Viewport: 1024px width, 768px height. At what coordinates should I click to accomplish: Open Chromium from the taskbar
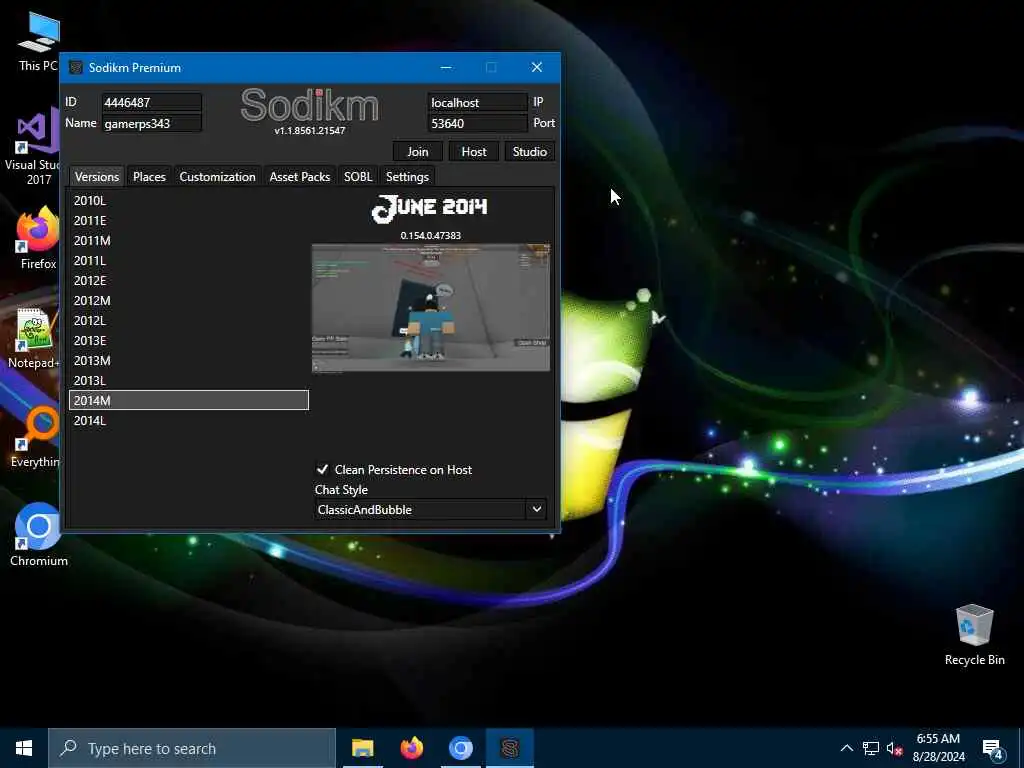pyautogui.click(x=460, y=748)
